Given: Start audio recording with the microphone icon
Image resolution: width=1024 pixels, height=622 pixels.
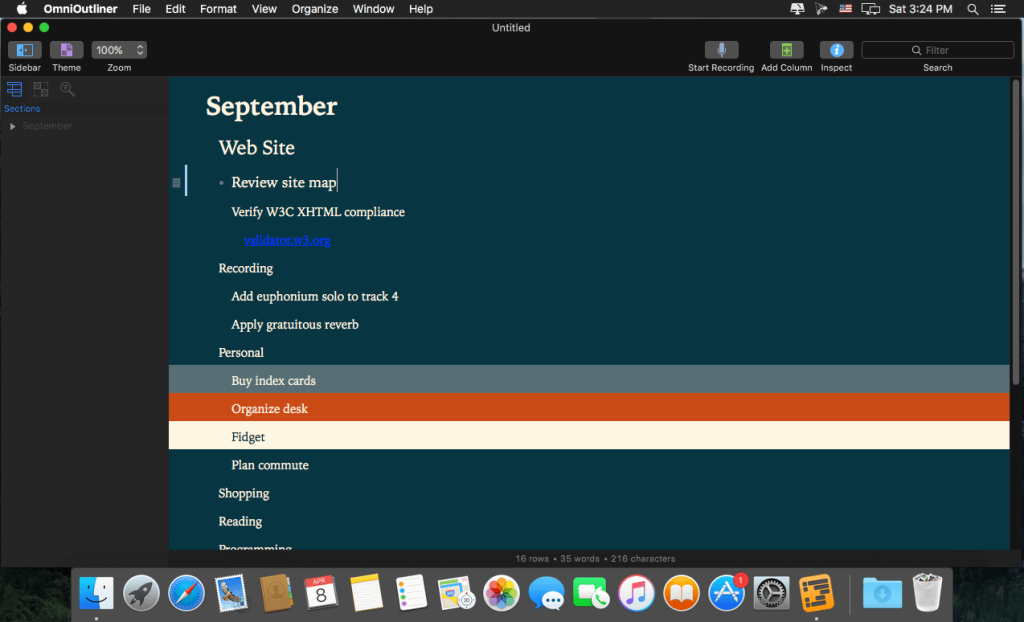Looking at the screenshot, I should click(x=721, y=49).
